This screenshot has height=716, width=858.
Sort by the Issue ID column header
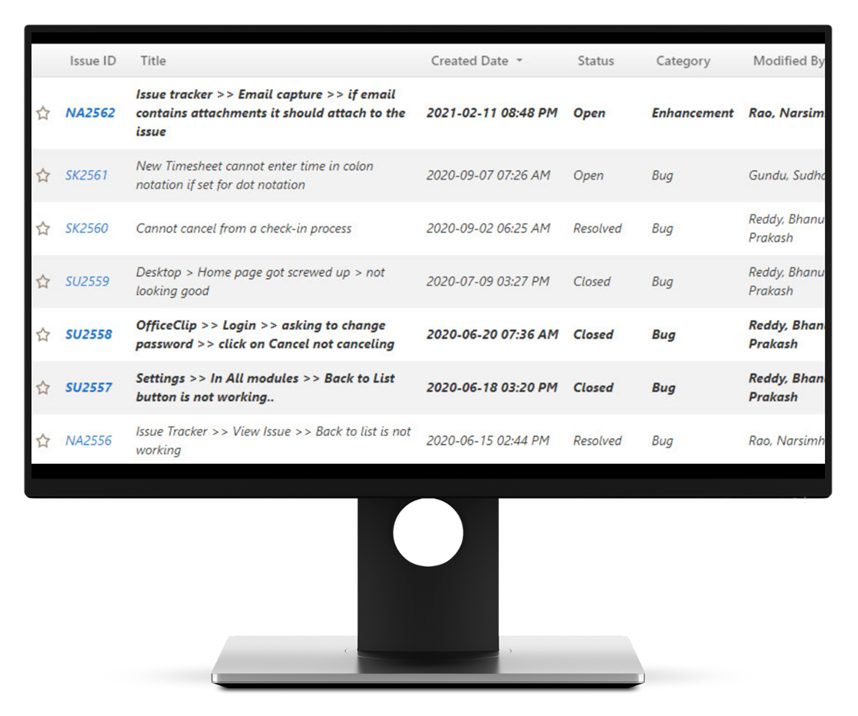92,61
